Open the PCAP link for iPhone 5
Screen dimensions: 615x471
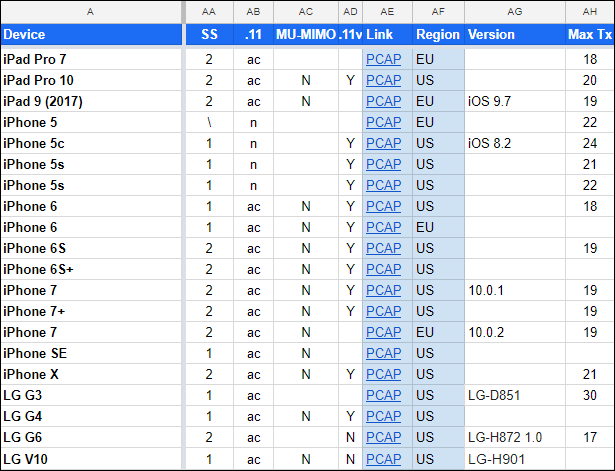[x=383, y=122]
